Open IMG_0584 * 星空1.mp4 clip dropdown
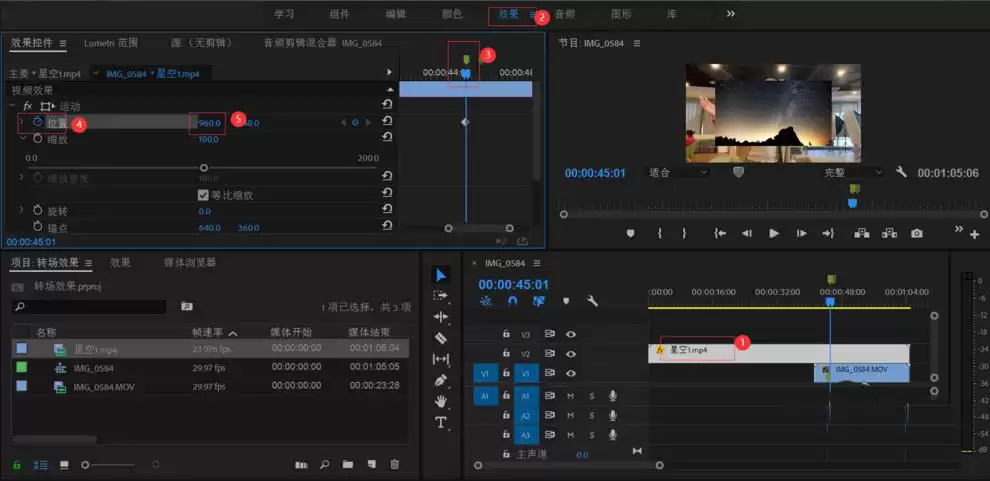The height and width of the screenshot is (481, 990). [96, 73]
